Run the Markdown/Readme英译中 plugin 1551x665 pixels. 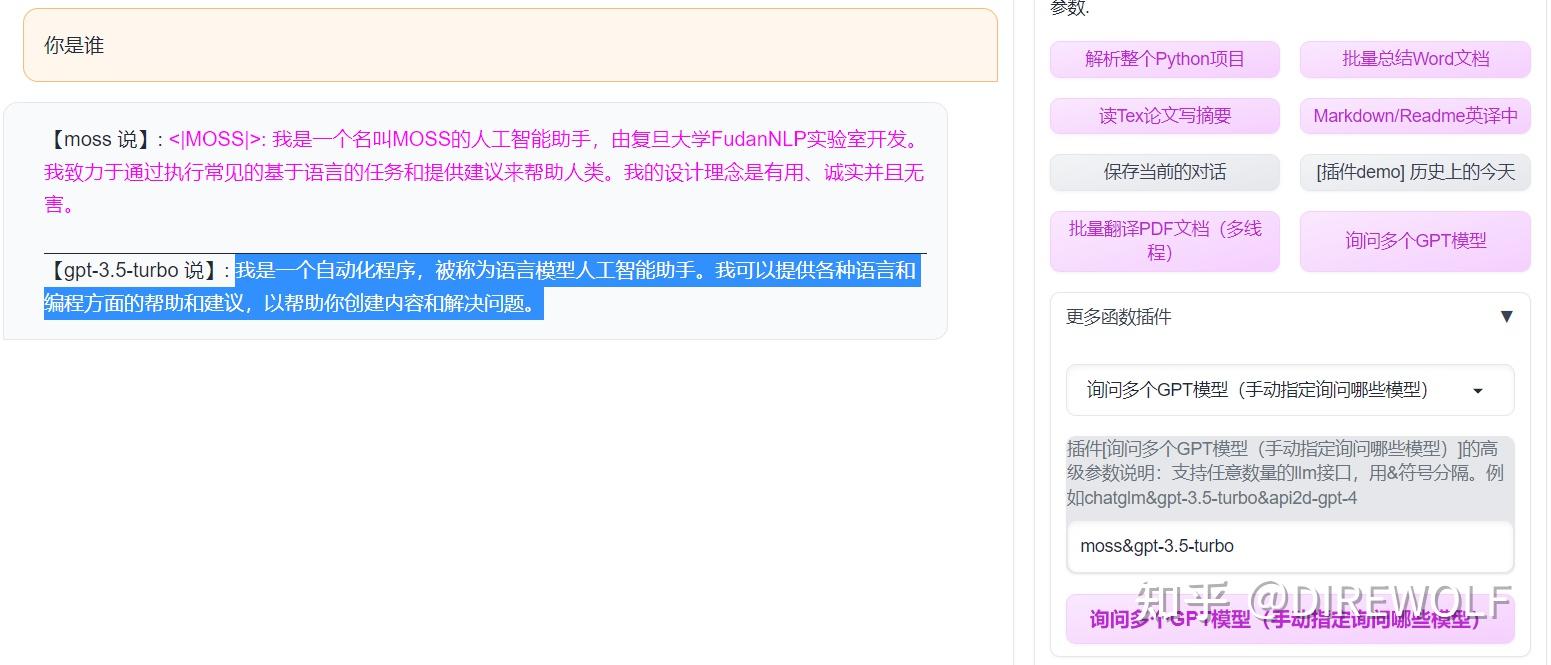[x=1415, y=116]
